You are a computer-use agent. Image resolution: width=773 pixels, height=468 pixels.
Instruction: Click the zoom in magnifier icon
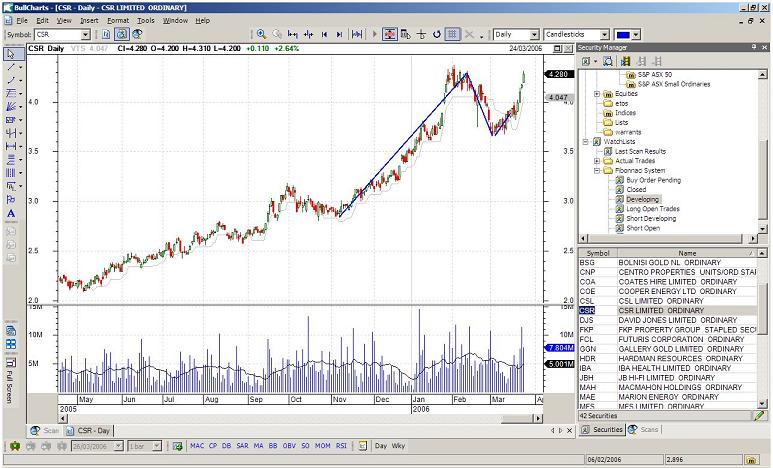[x=261, y=34]
